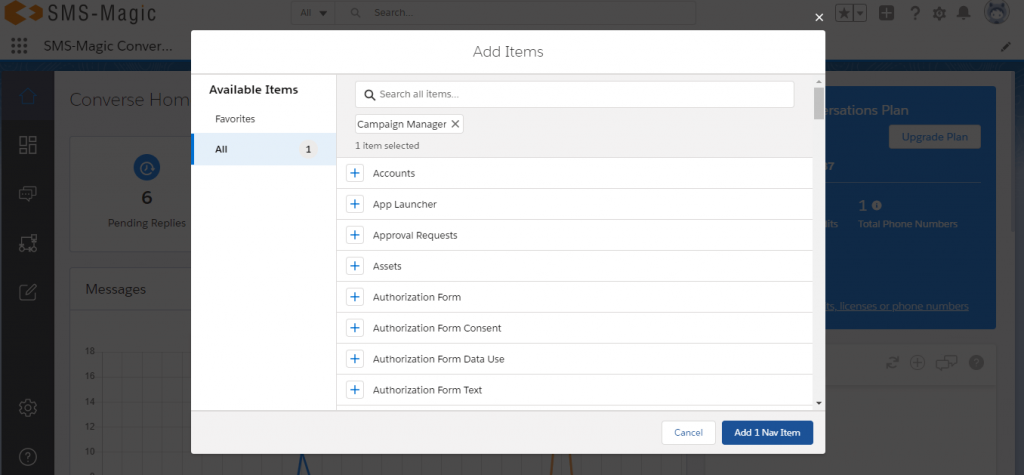Click the refresh icon in the panel

point(892,363)
